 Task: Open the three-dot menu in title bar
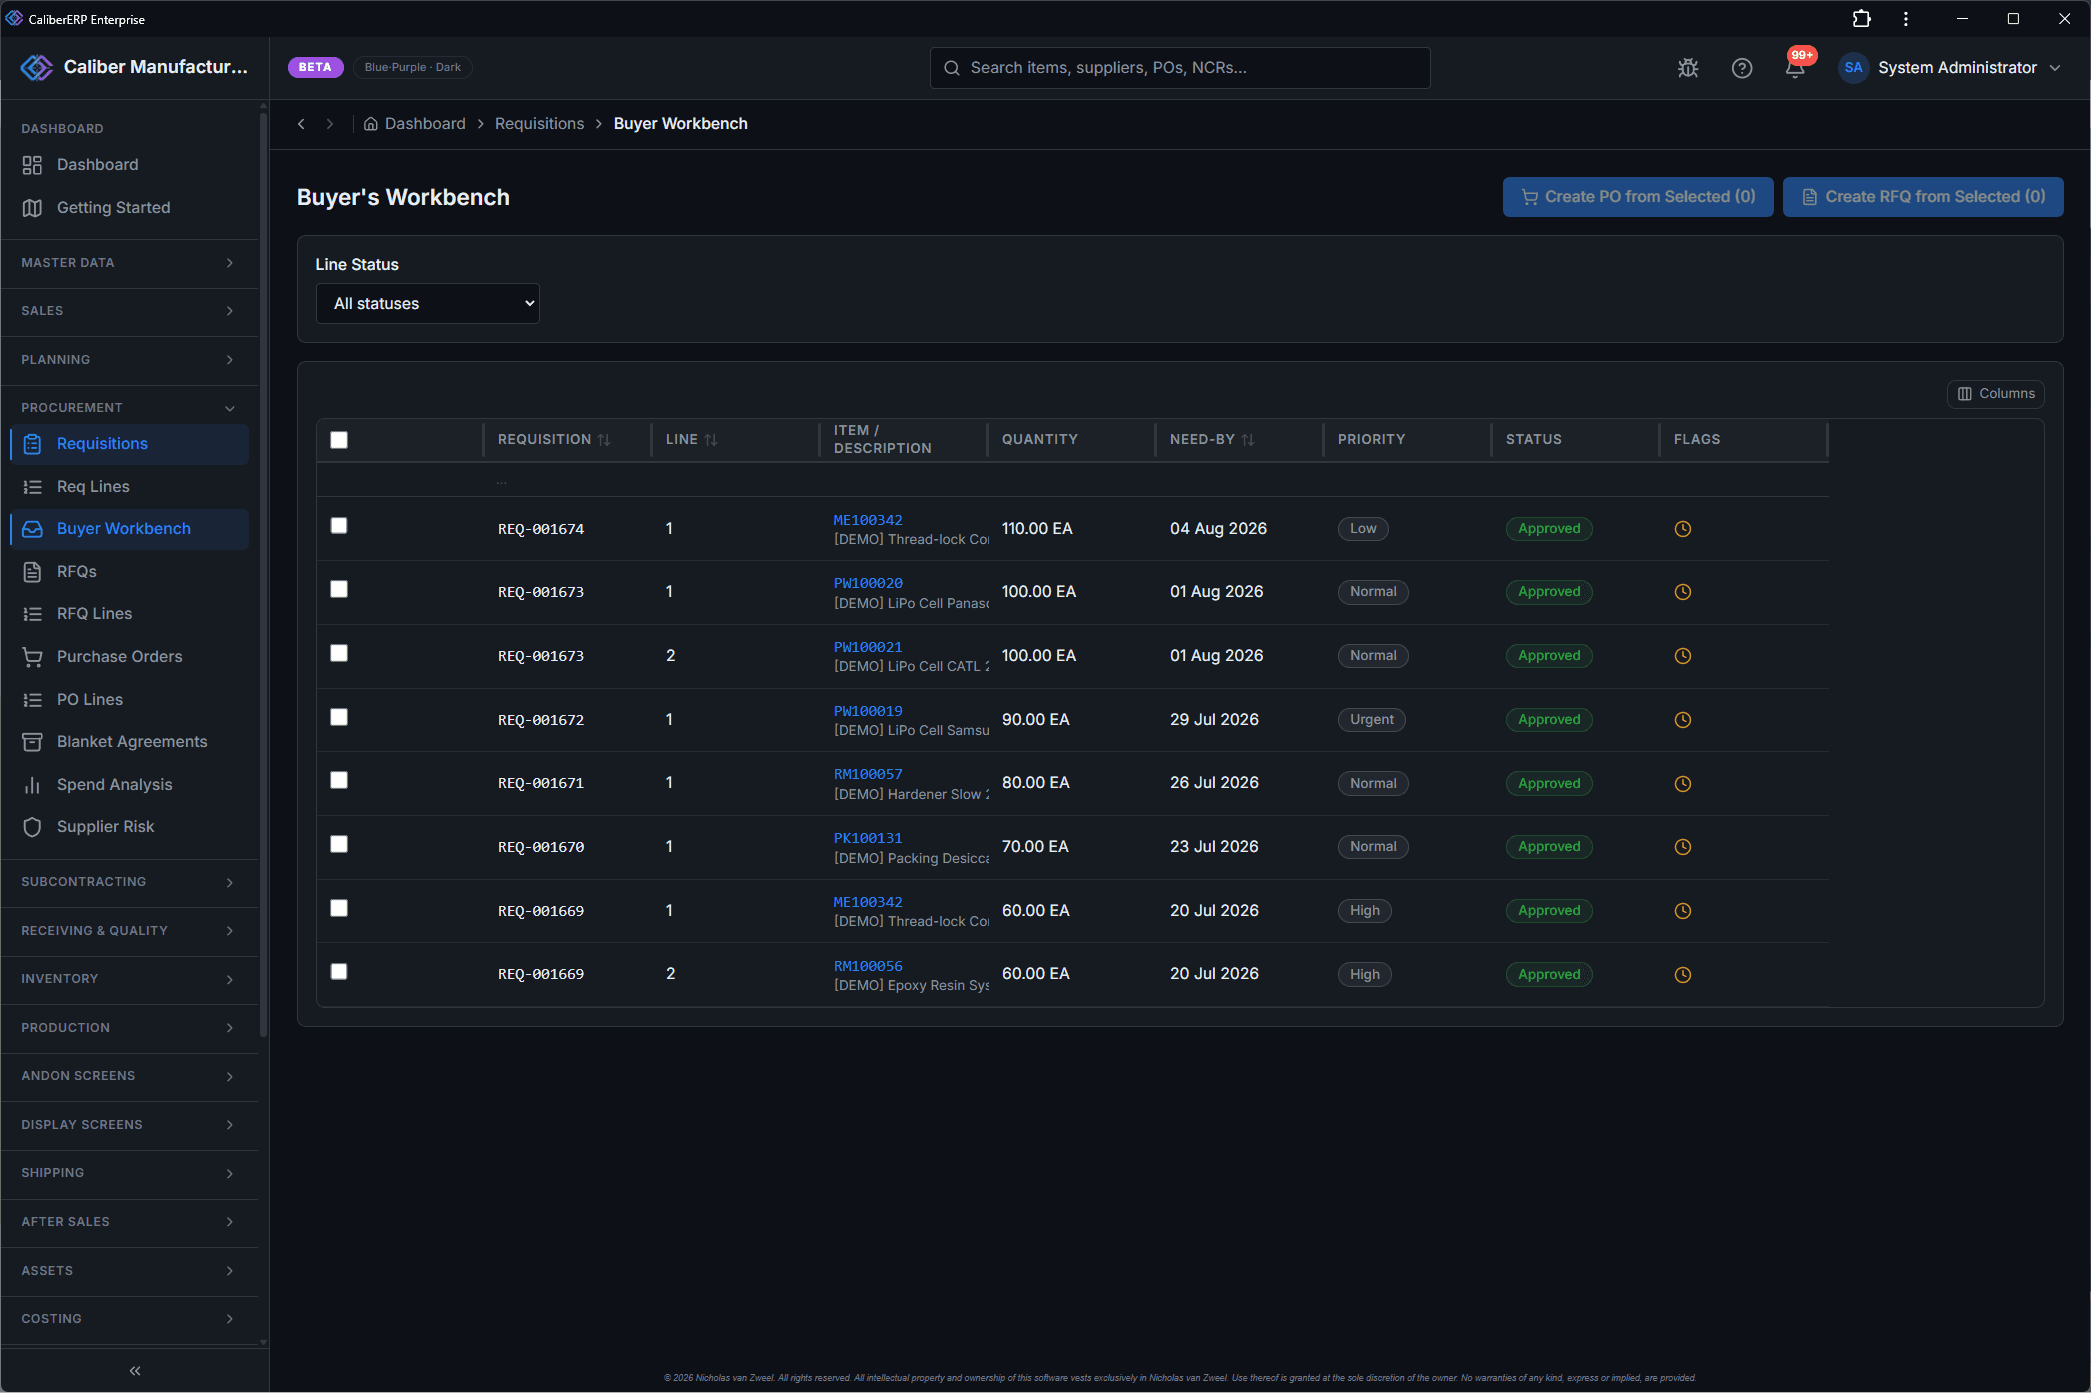(x=1906, y=19)
